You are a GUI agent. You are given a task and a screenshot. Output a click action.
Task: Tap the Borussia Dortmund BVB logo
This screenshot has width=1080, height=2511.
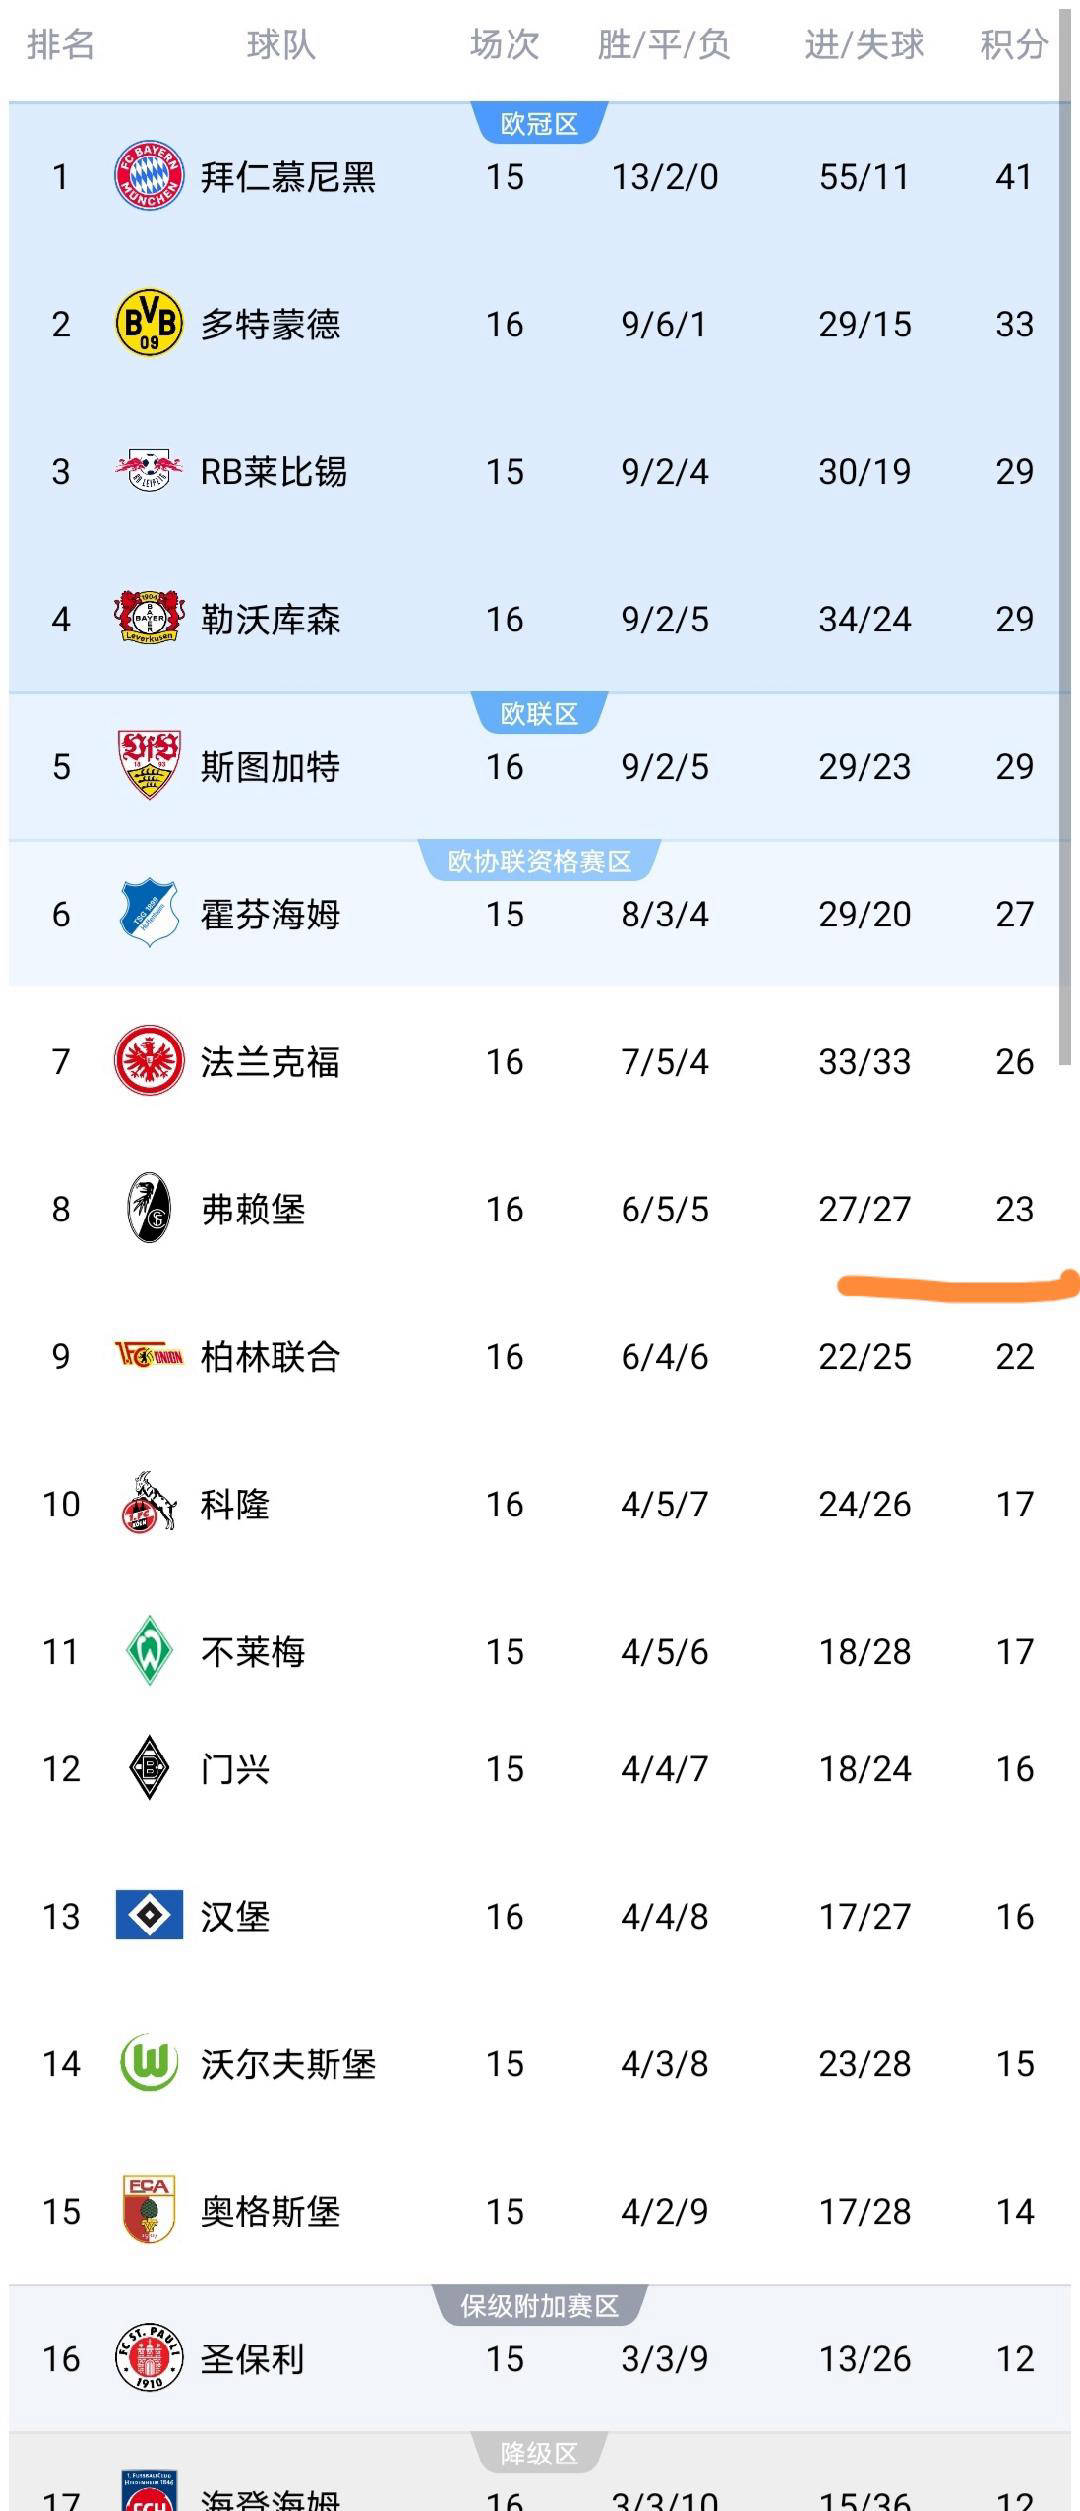[149, 323]
